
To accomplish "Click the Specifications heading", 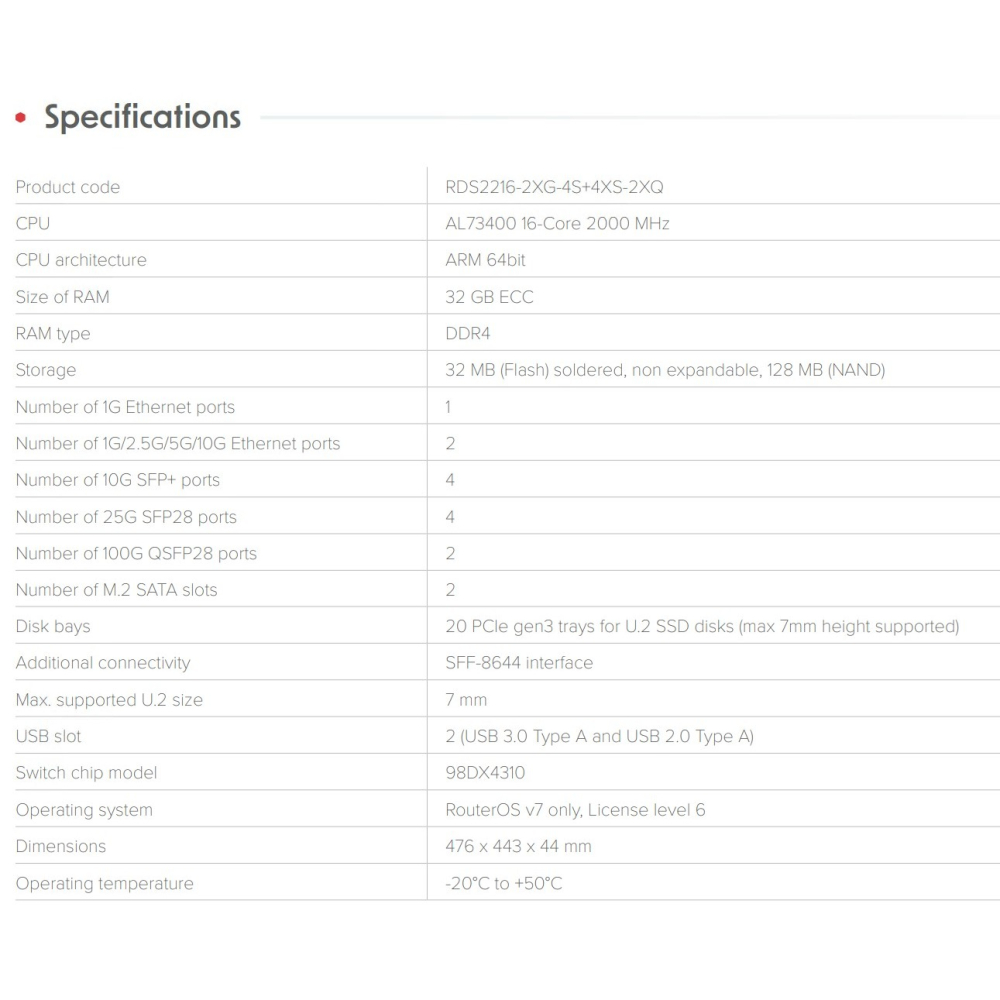I will point(142,117).
